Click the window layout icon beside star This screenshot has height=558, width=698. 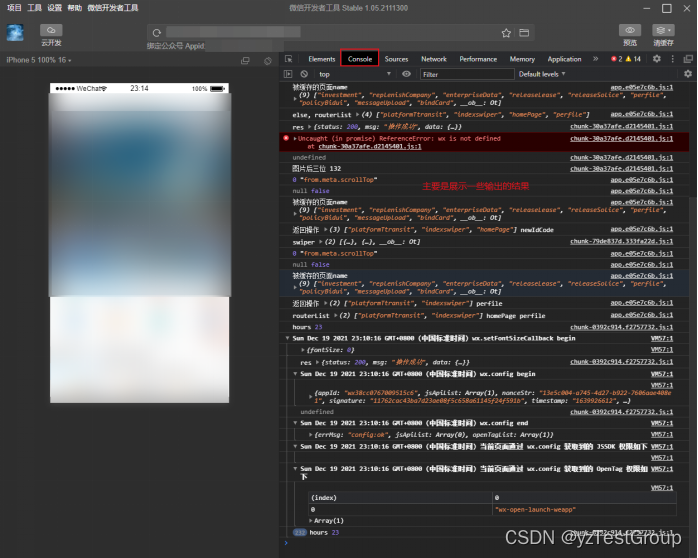[524, 33]
